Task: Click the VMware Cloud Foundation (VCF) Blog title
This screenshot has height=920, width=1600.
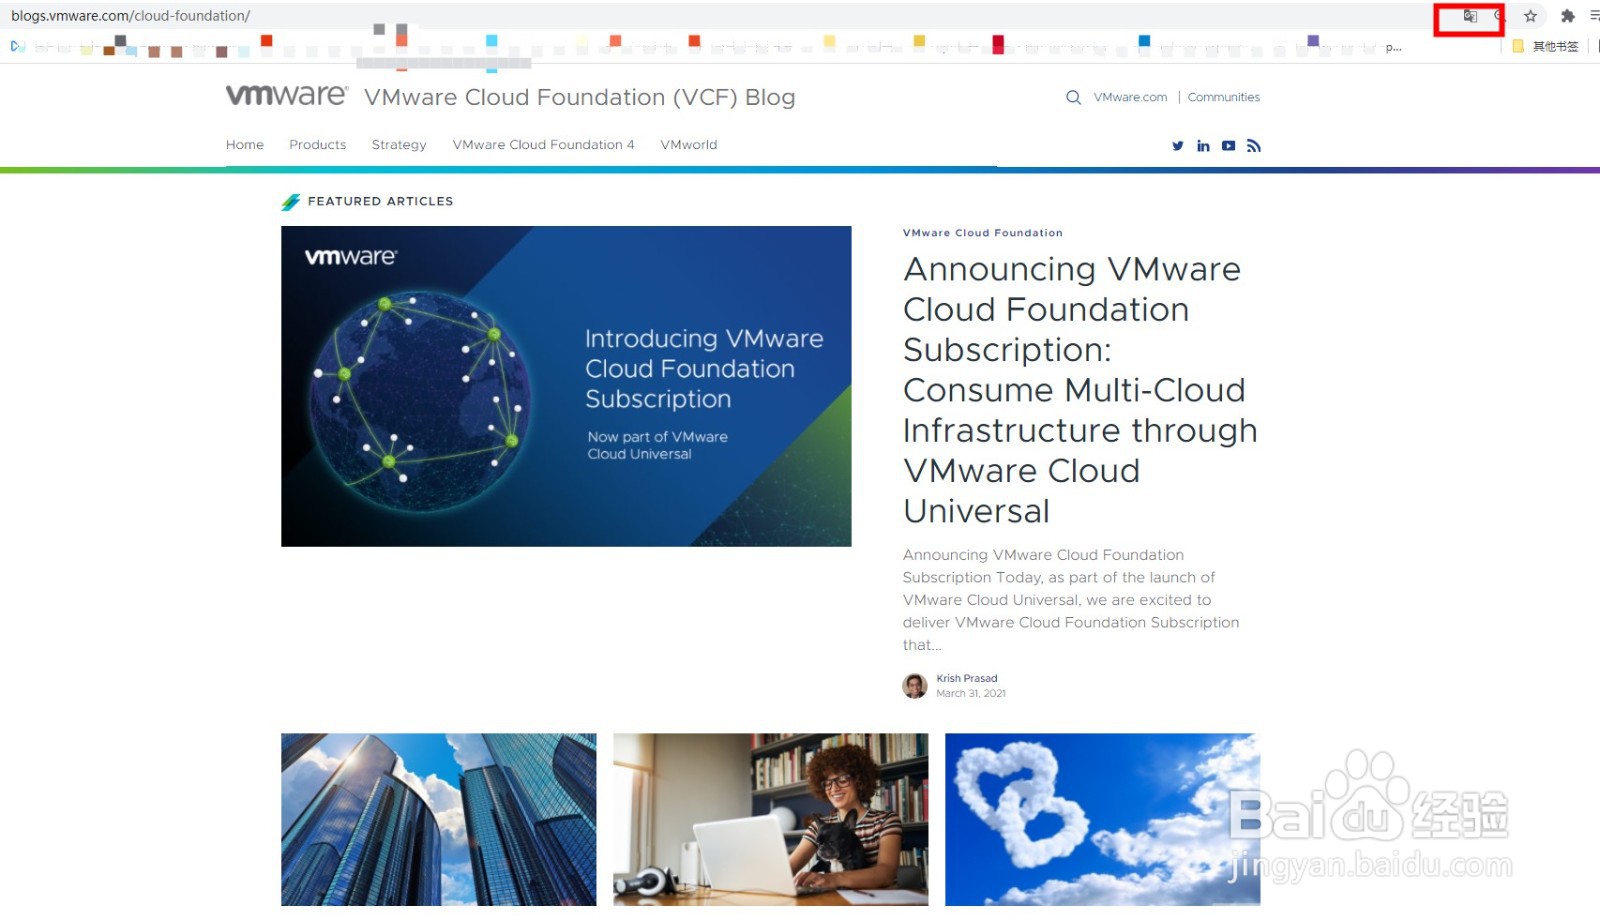Action: point(580,97)
